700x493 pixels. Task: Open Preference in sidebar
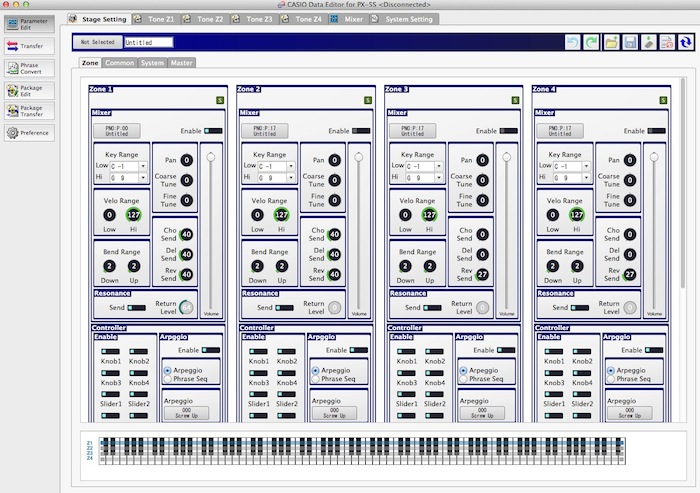(29, 133)
